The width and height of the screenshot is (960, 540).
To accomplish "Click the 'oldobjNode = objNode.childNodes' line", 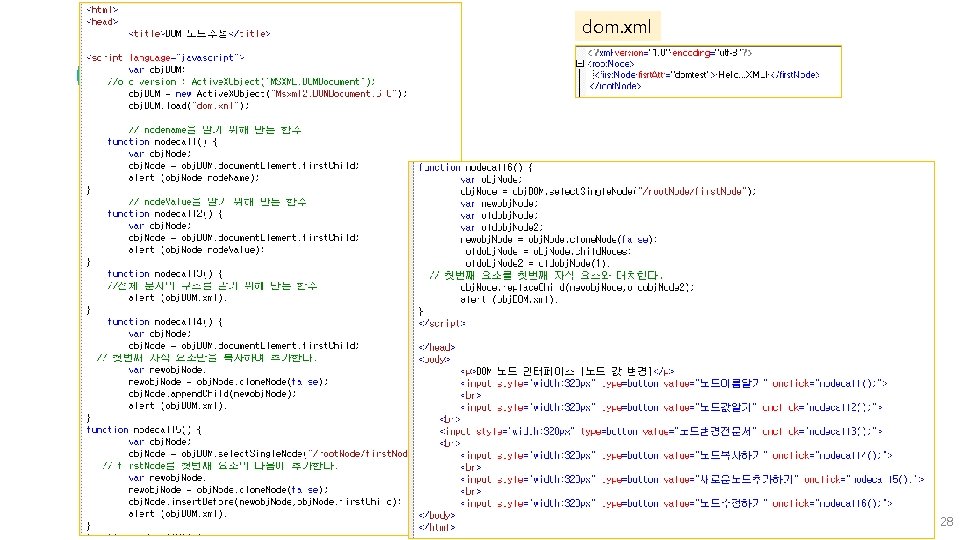I will [547, 252].
